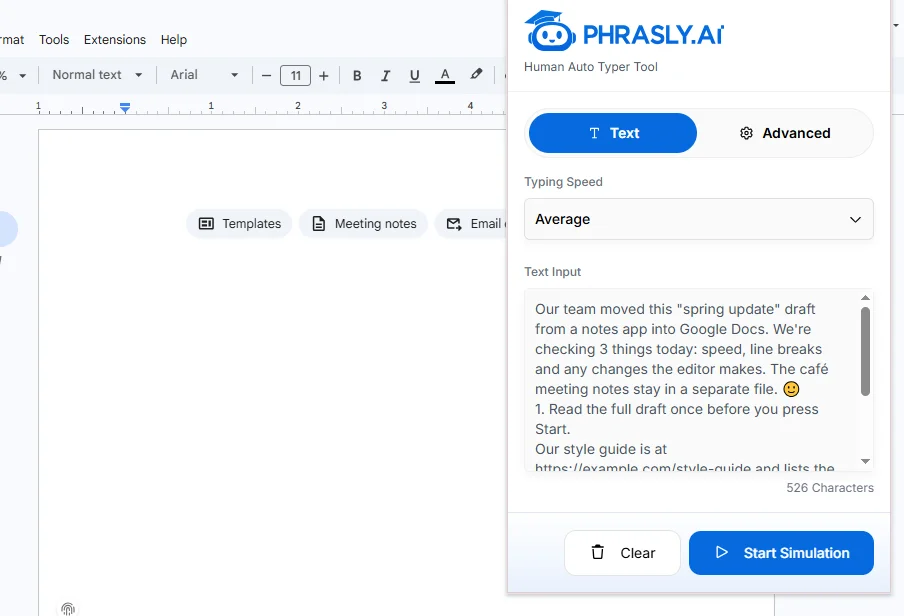This screenshot has height=616, width=904.
Task: Click the Advanced gear icon
Action: coord(746,133)
